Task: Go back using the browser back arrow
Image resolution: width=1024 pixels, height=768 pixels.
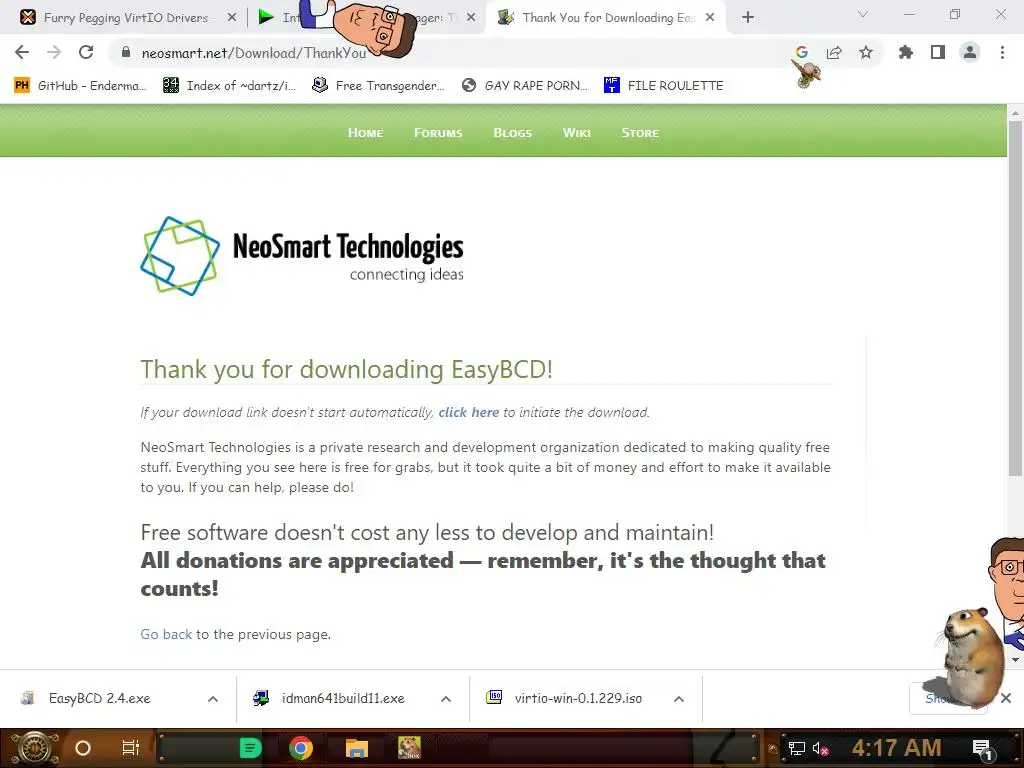Action: point(22,52)
